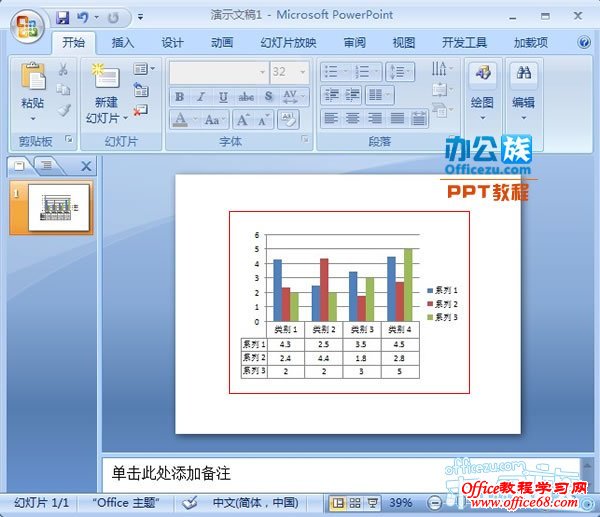Toggle italic formatting

tap(201, 97)
